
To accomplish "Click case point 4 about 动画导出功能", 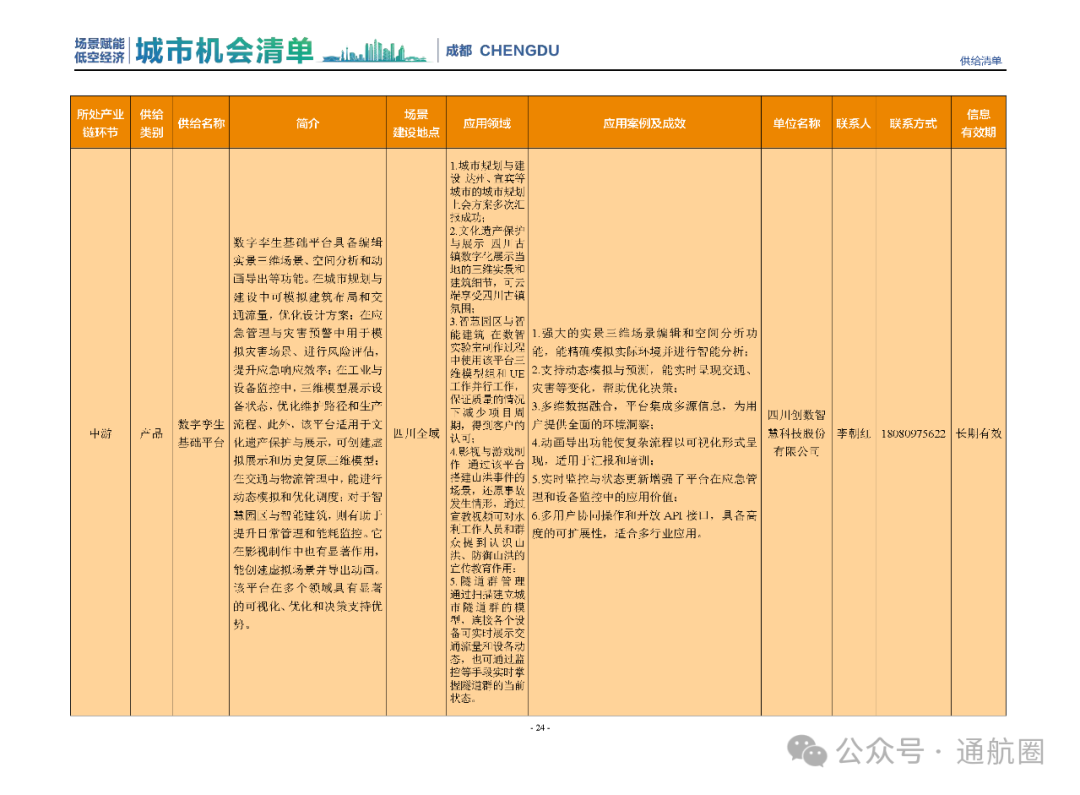I will coord(645,451).
